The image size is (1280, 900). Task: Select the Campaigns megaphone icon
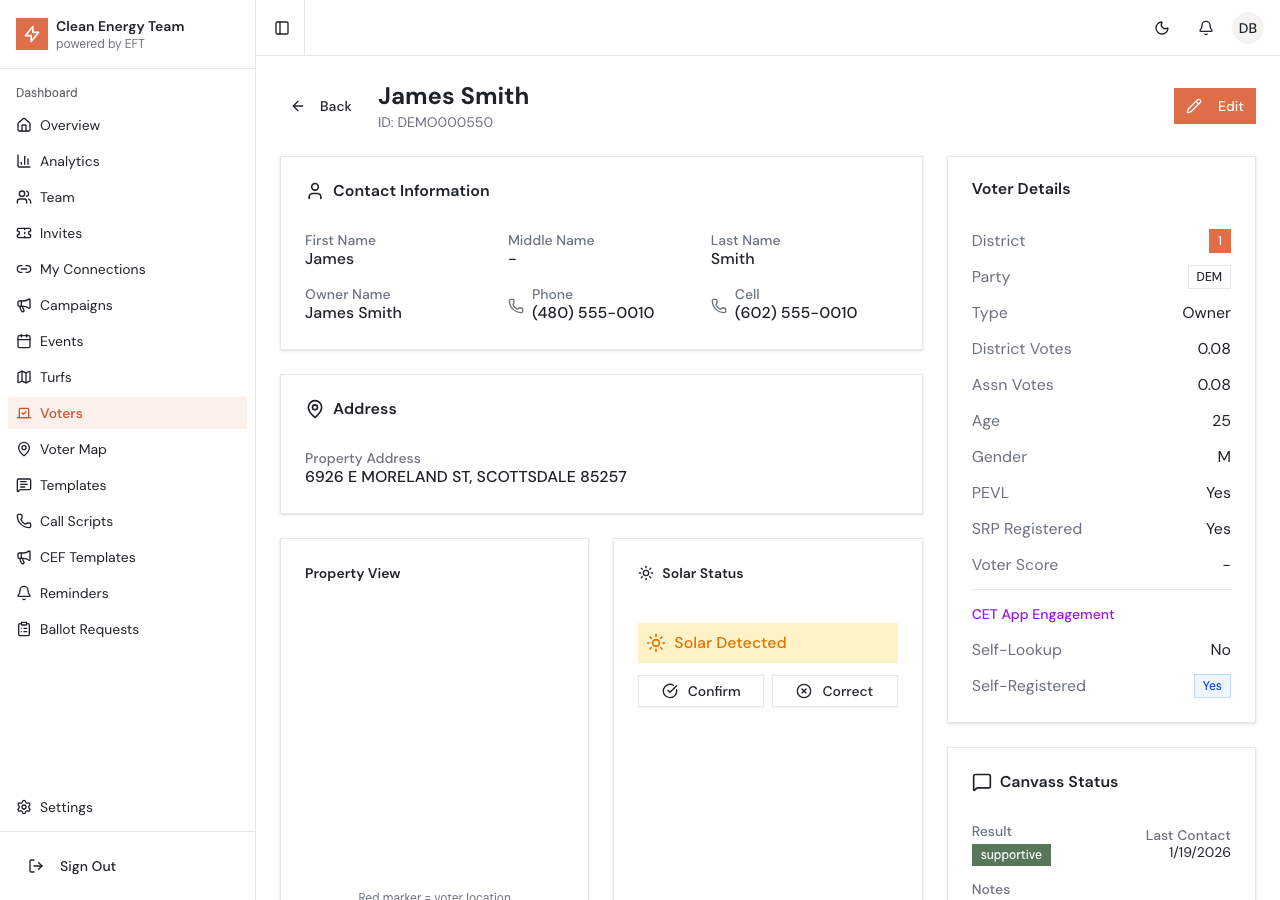click(x=24, y=305)
